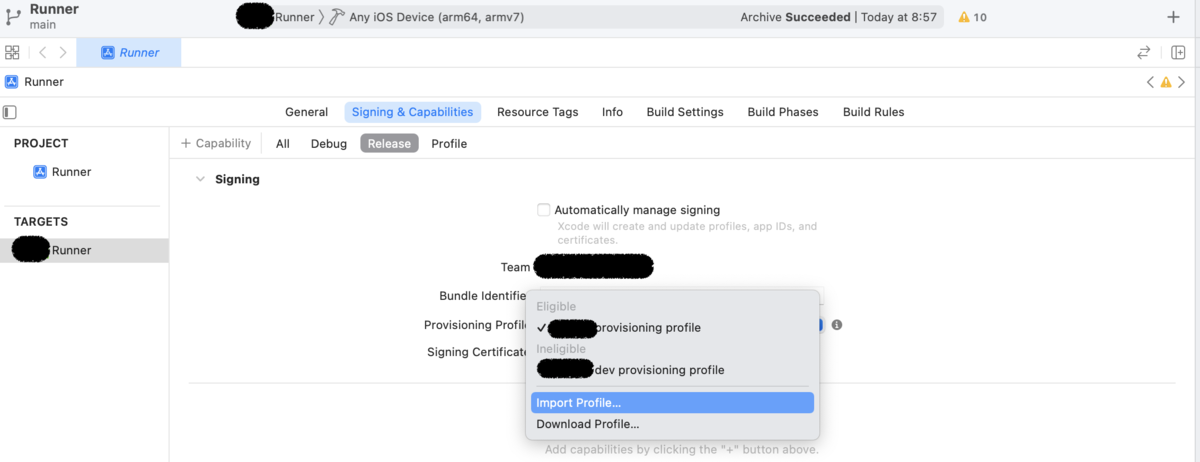Click the warning triangle showing 10 issues

coord(972,17)
